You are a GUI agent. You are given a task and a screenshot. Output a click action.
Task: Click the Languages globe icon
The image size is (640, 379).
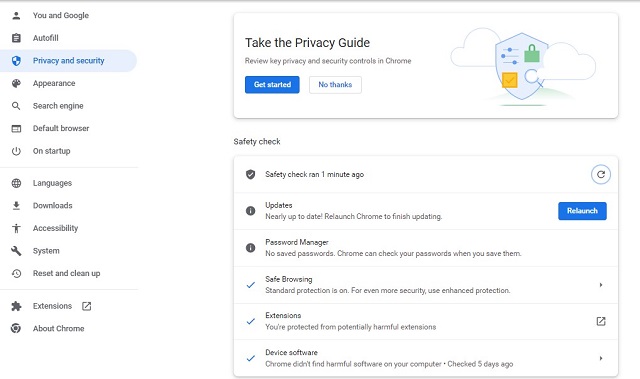[x=16, y=183]
